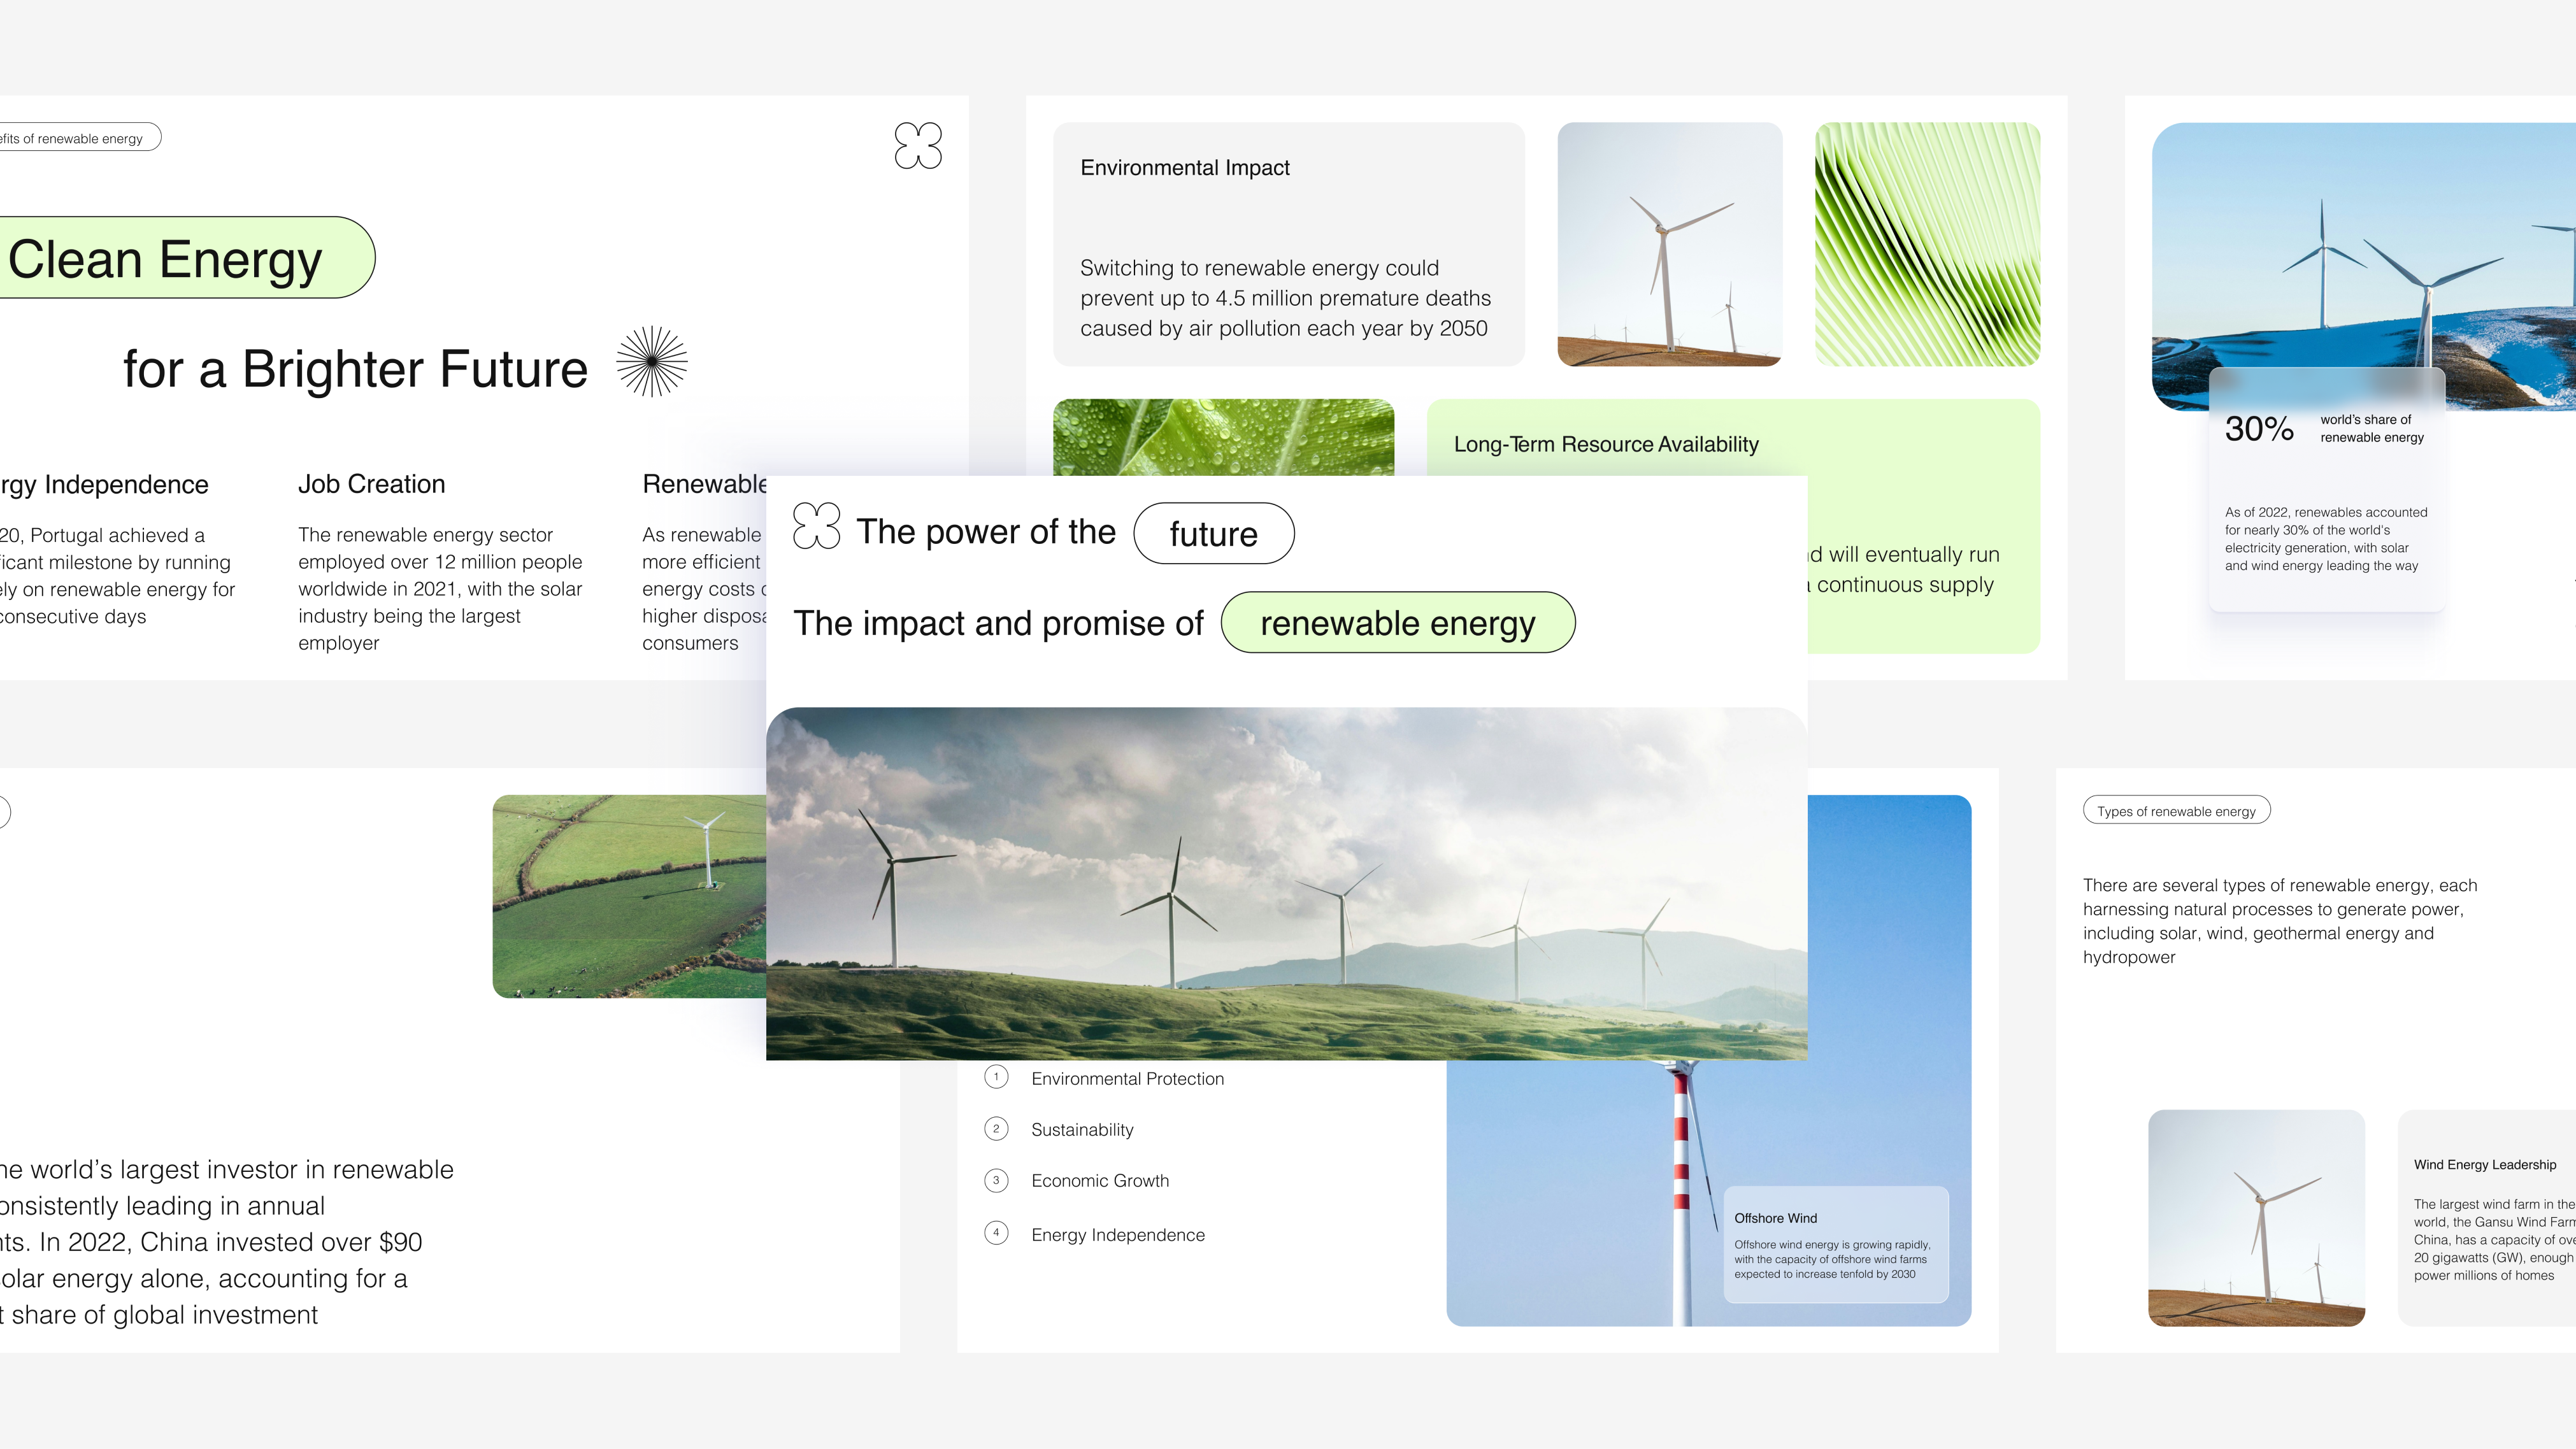Click 'Switching to renewable energy could' paragraph
This screenshot has height=1449, width=2576.
pos(1285,298)
